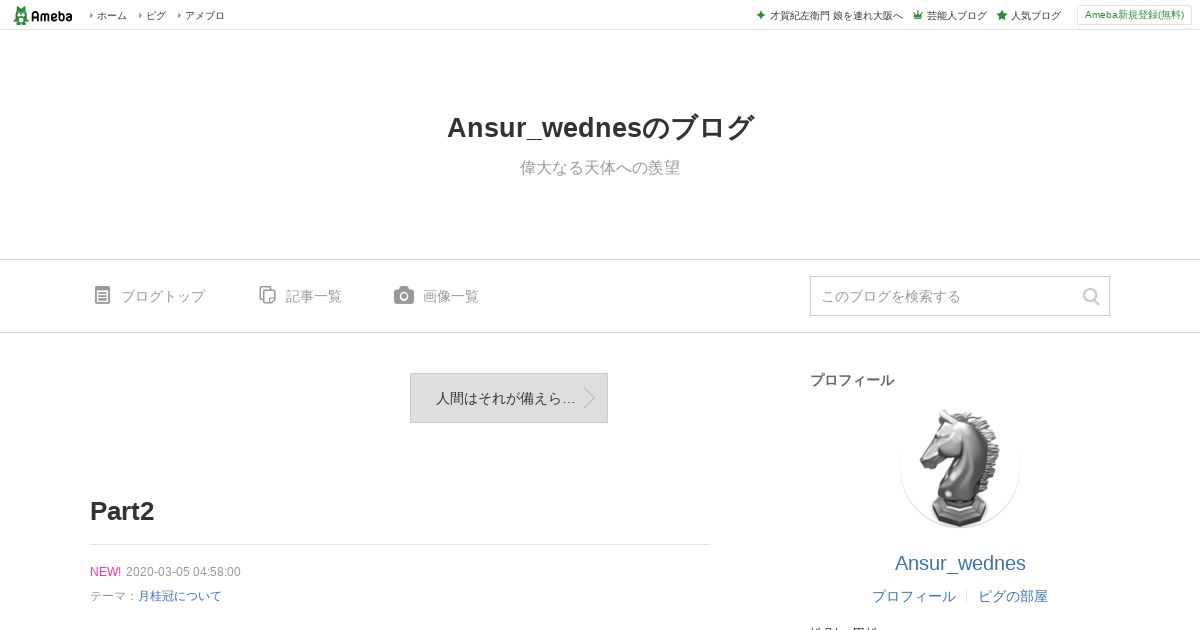Viewport: 1200px width, 630px height.
Task: Open the プロフィール link under the username
Action: click(913, 596)
